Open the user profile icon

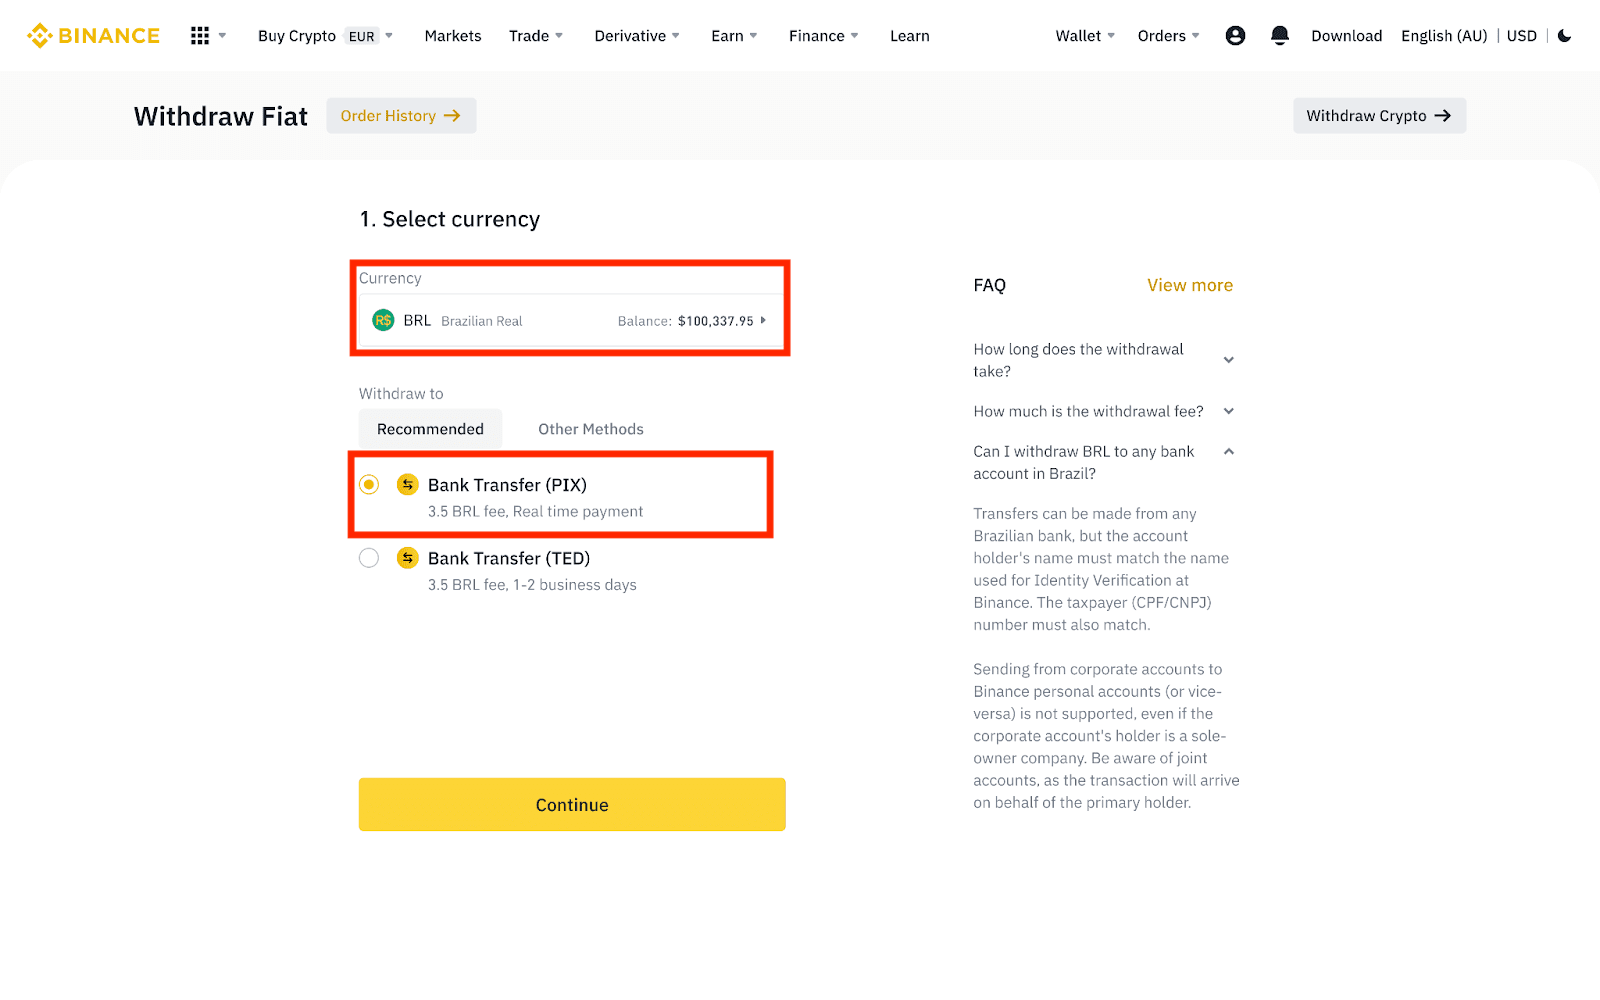coord(1235,36)
